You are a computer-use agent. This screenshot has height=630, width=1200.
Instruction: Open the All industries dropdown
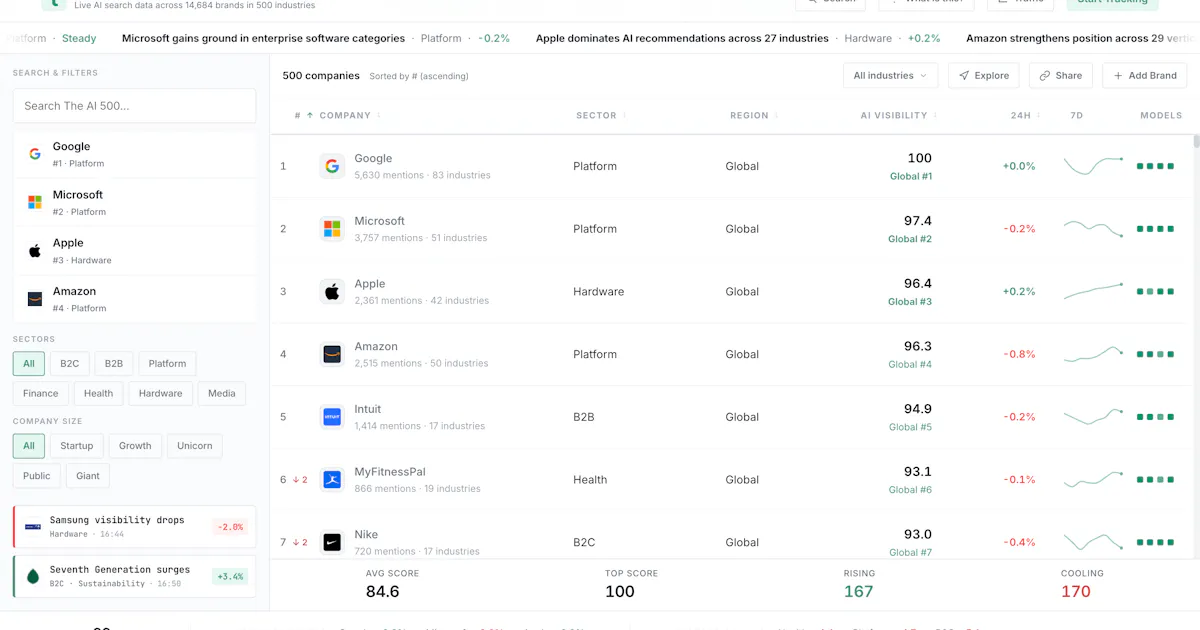(890, 75)
